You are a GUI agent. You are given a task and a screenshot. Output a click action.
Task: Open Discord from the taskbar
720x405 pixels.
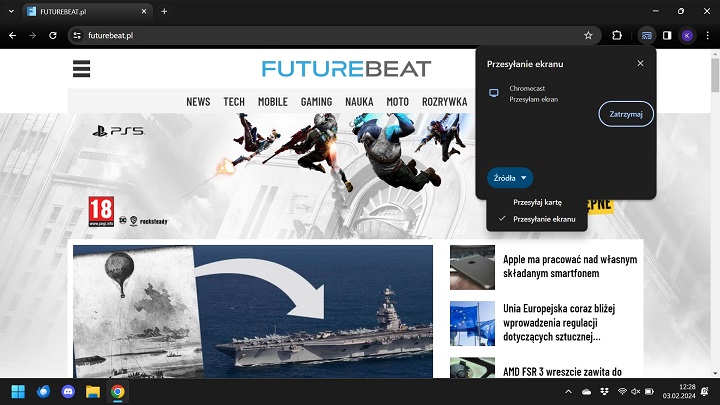click(x=68, y=391)
